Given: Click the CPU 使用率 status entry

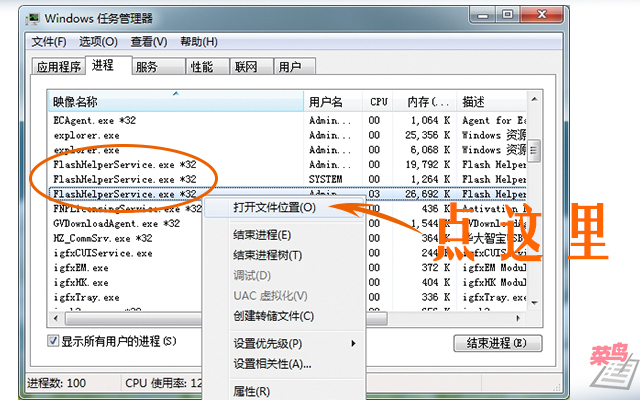Looking at the screenshot, I should coord(163,383).
